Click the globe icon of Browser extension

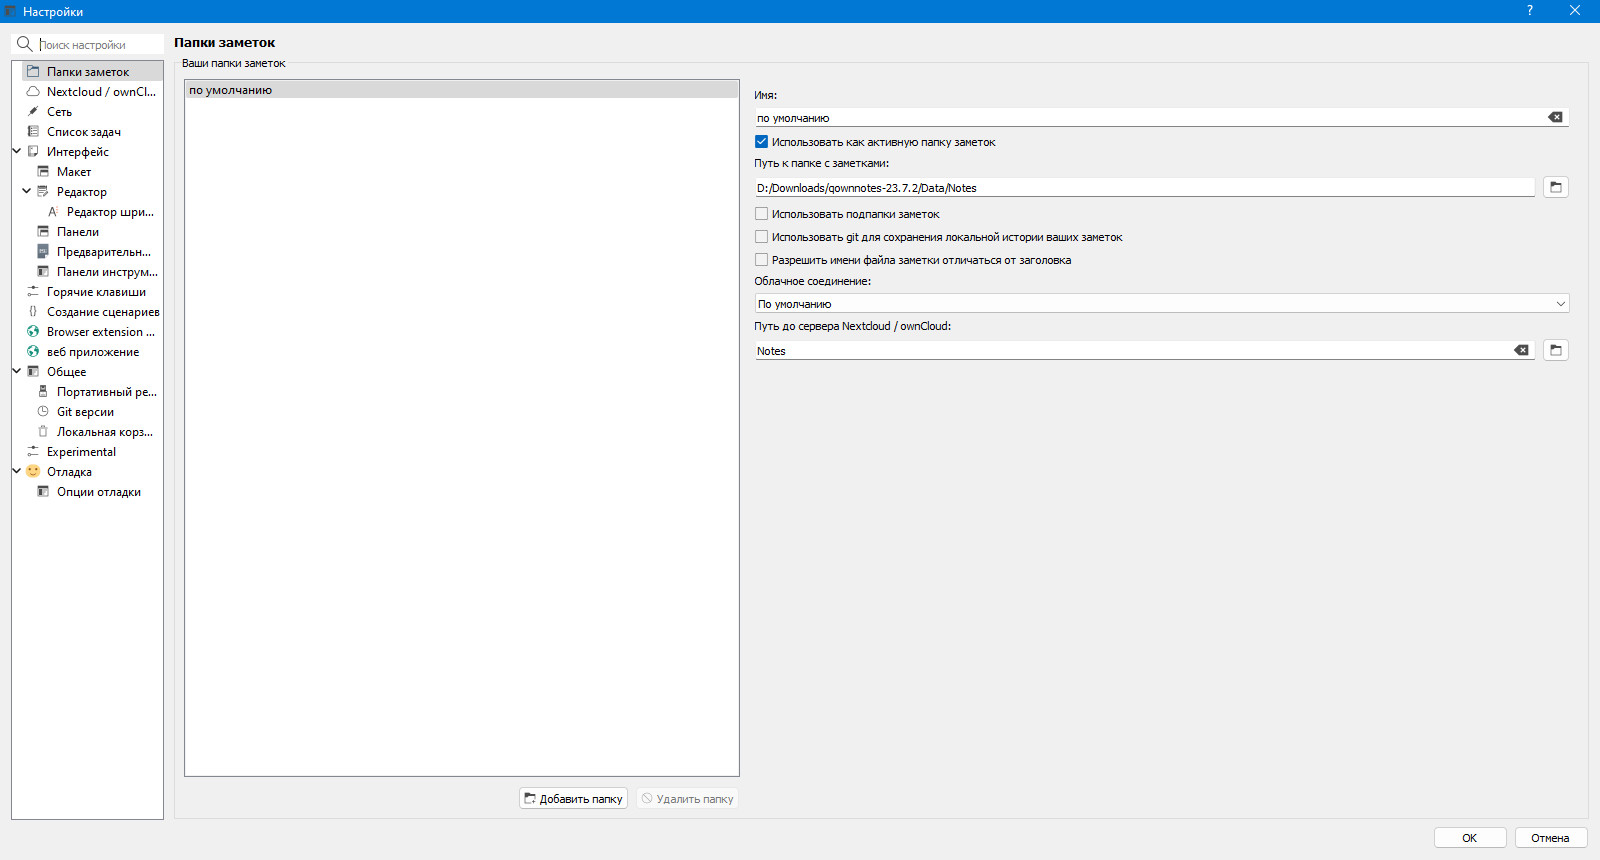pyautogui.click(x=33, y=331)
